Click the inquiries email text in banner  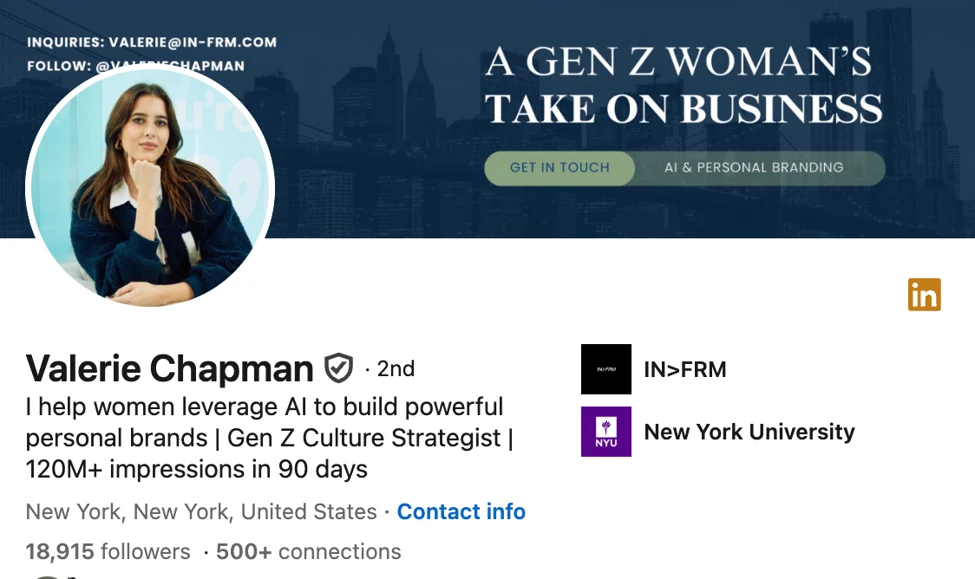(152, 42)
